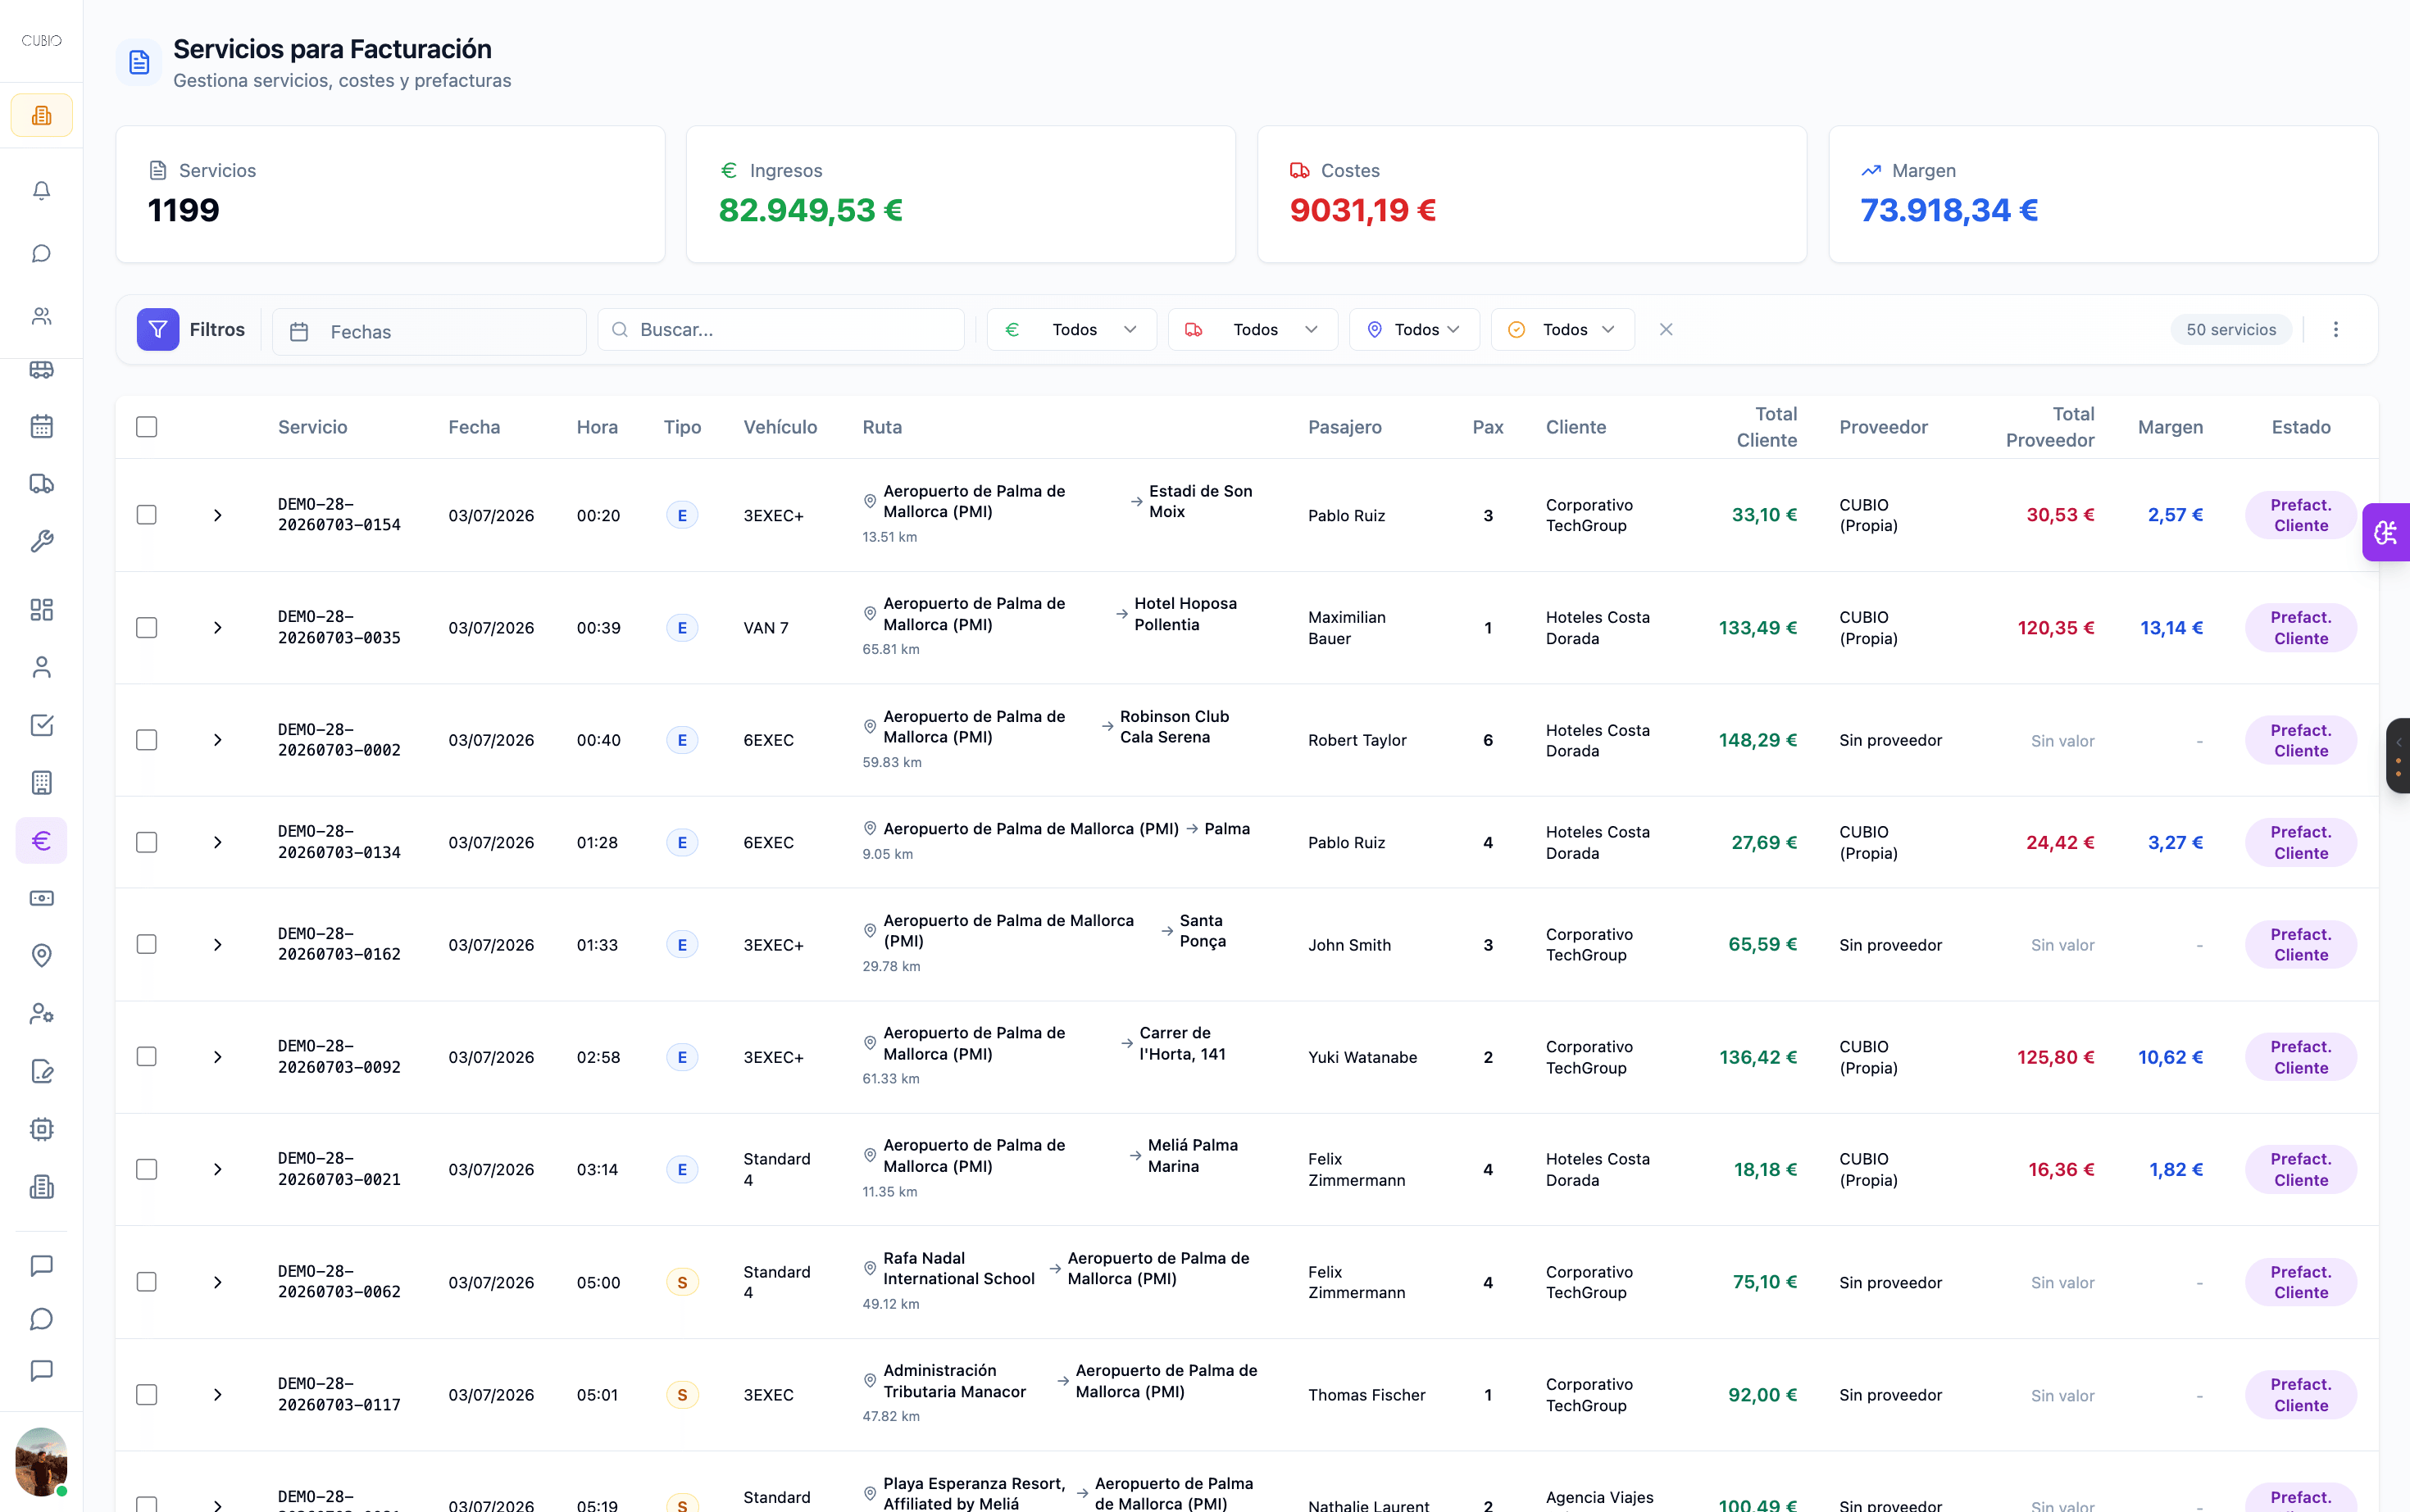The width and height of the screenshot is (2410, 1512).
Task: Open the euro Todos dropdown filter
Action: point(1071,330)
